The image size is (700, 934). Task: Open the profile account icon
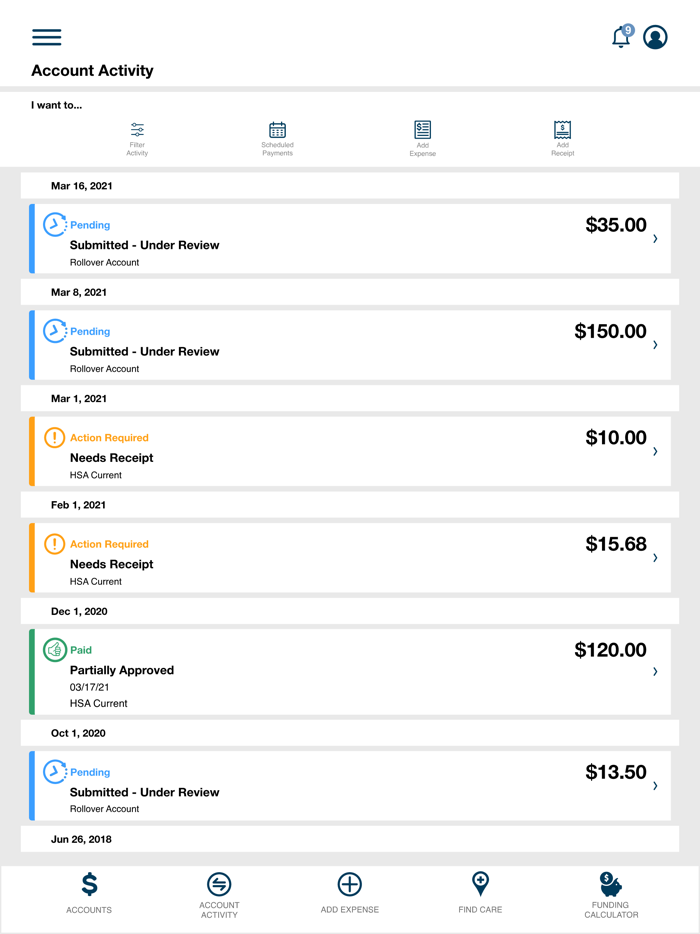click(655, 37)
